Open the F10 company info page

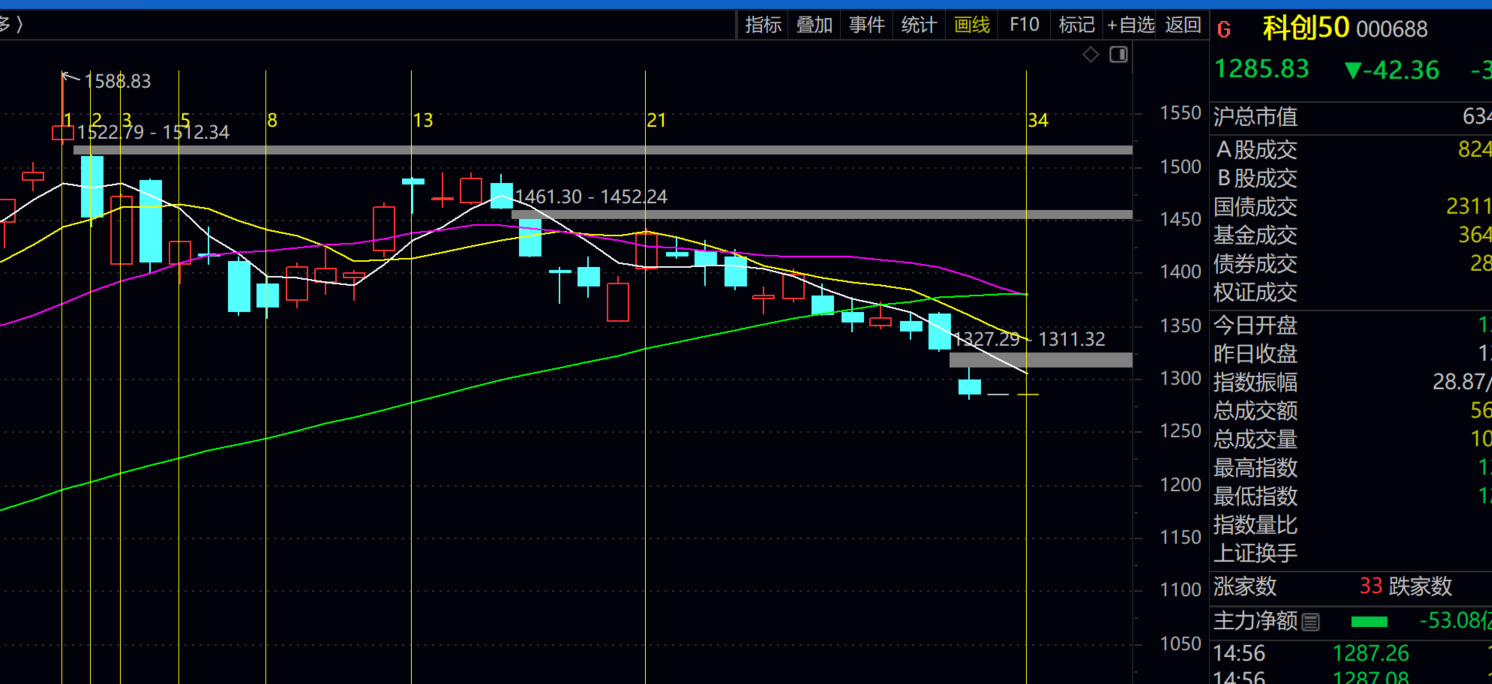pyautogui.click(x=1024, y=25)
